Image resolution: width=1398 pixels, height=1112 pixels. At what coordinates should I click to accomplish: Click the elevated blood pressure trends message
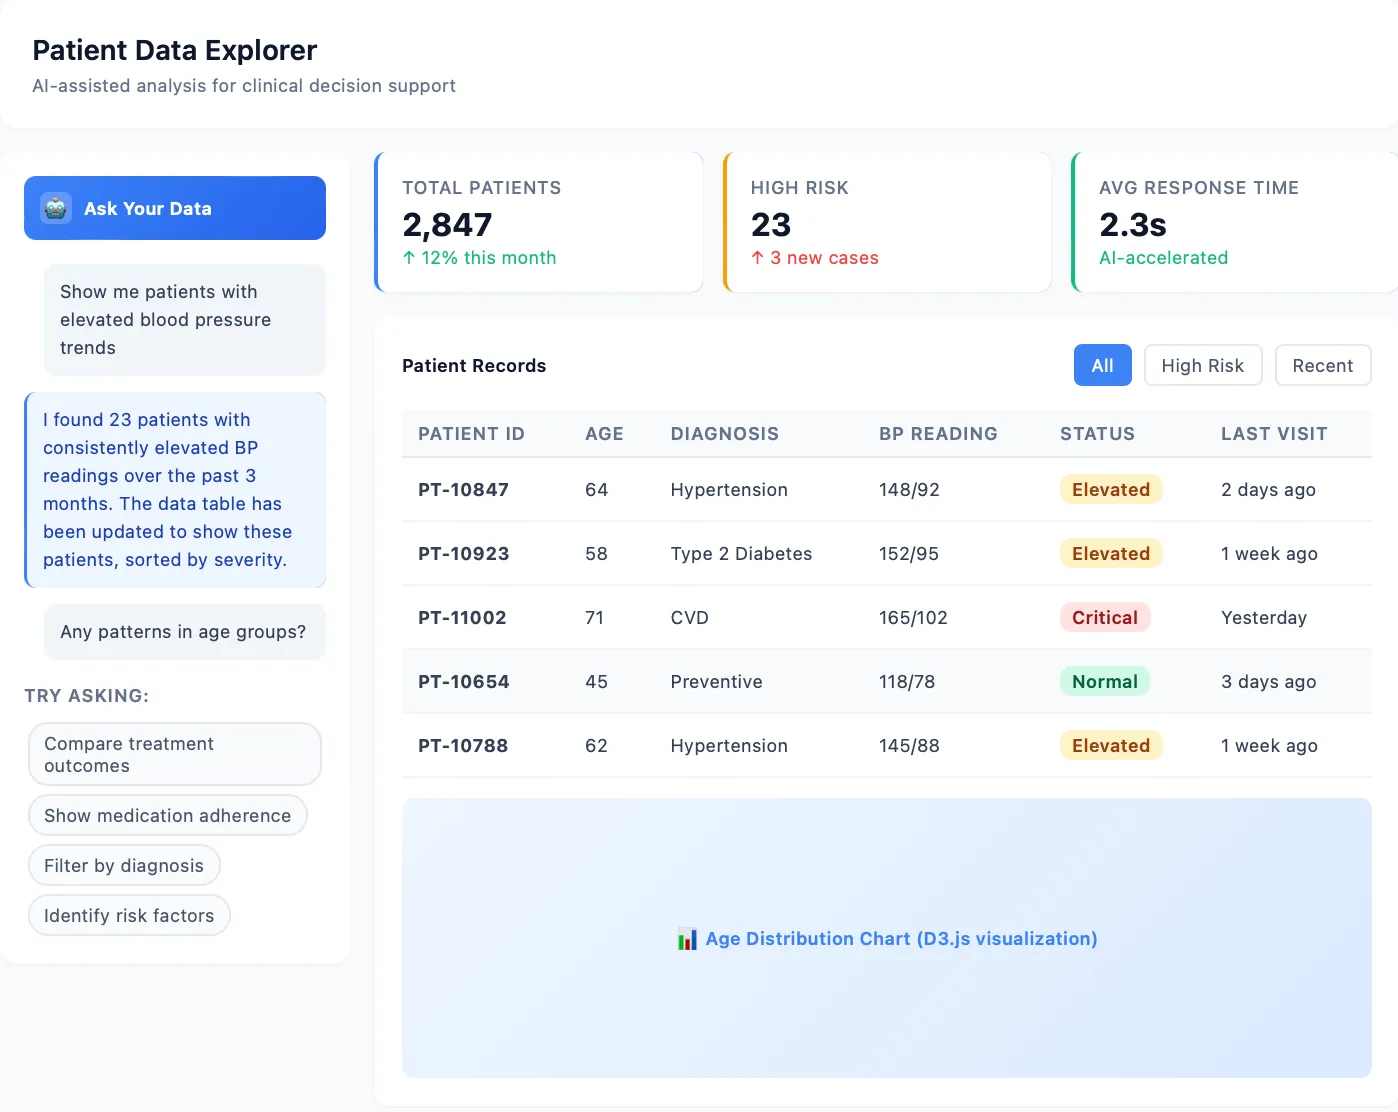tap(184, 320)
